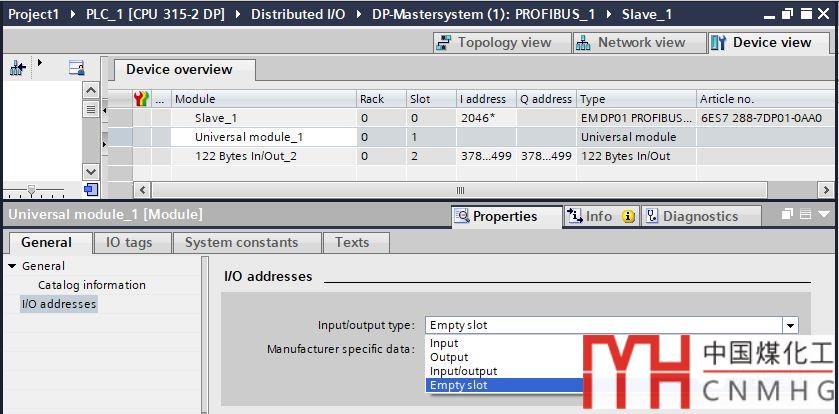Choose Output option in list
The height and width of the screenshot is (414, 839).
click(x=448, y=357)
